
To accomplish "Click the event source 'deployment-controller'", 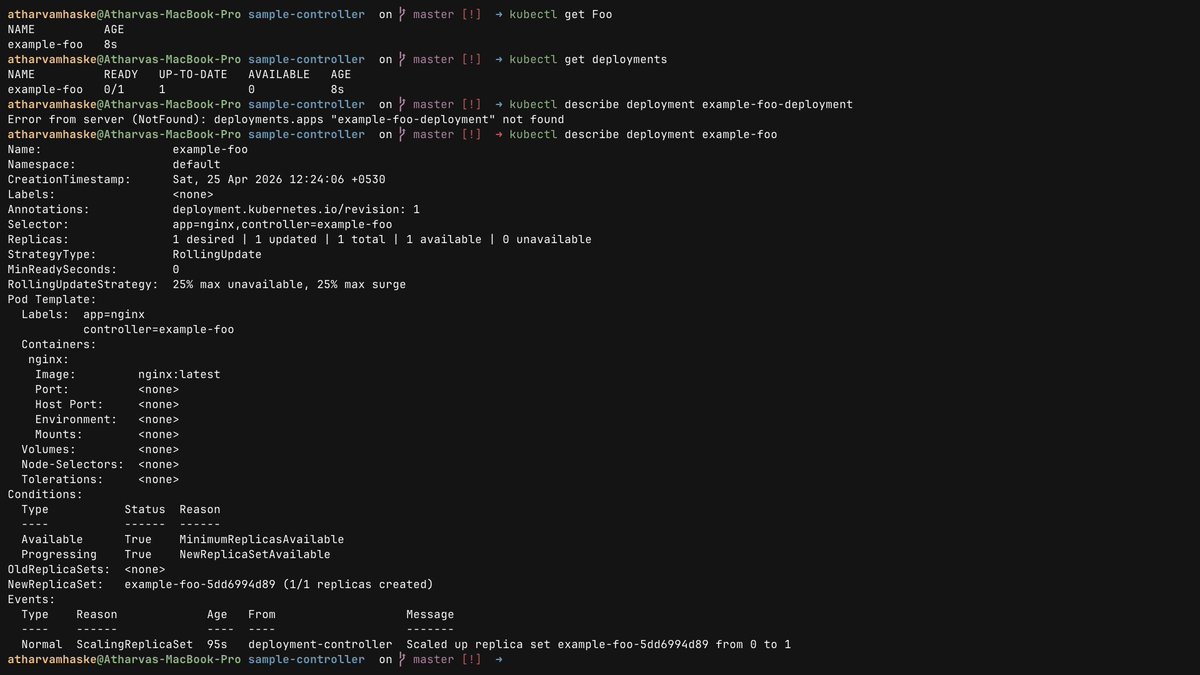I will click(320, 645).
